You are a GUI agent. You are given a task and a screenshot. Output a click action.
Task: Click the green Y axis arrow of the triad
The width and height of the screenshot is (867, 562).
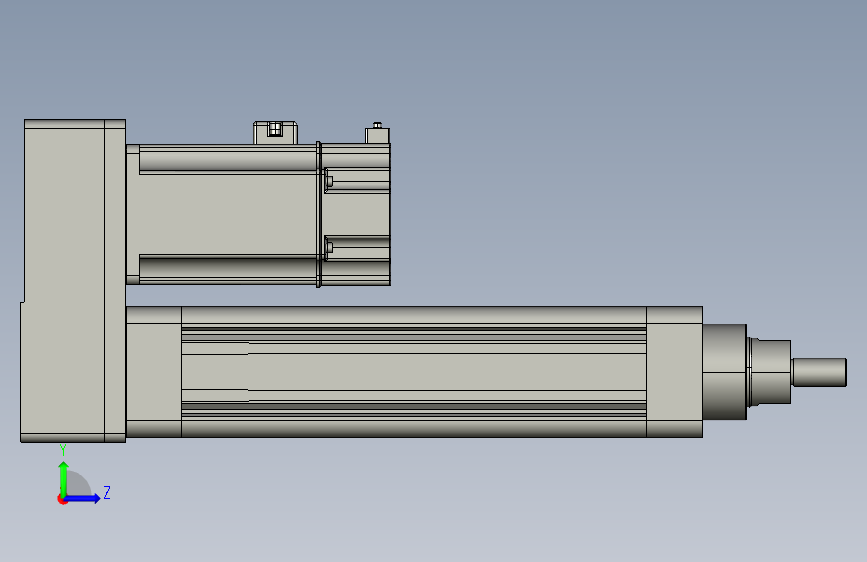tap(64, 479)
